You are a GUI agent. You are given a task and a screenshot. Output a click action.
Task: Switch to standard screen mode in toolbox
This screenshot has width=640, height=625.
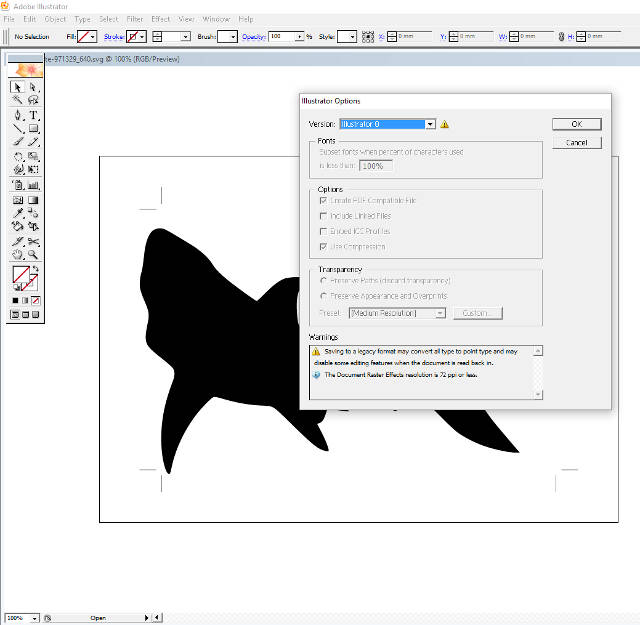point(15,314)
